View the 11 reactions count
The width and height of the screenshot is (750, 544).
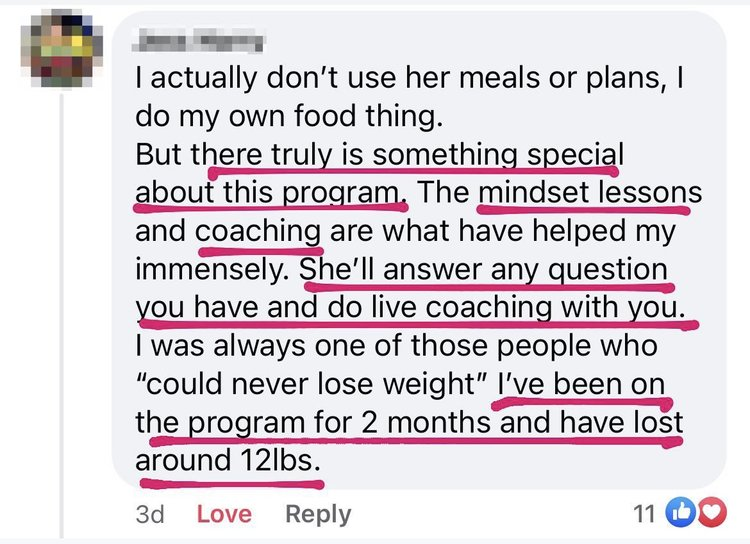[646, 514]
